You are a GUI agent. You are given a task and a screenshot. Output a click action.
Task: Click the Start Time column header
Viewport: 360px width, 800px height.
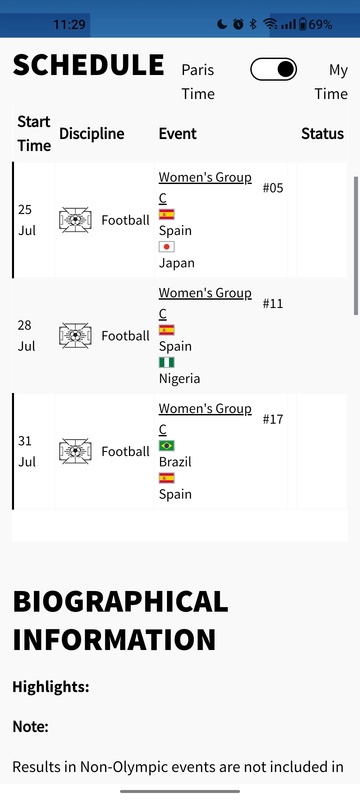pyautogui.click(x=34, y=134)
